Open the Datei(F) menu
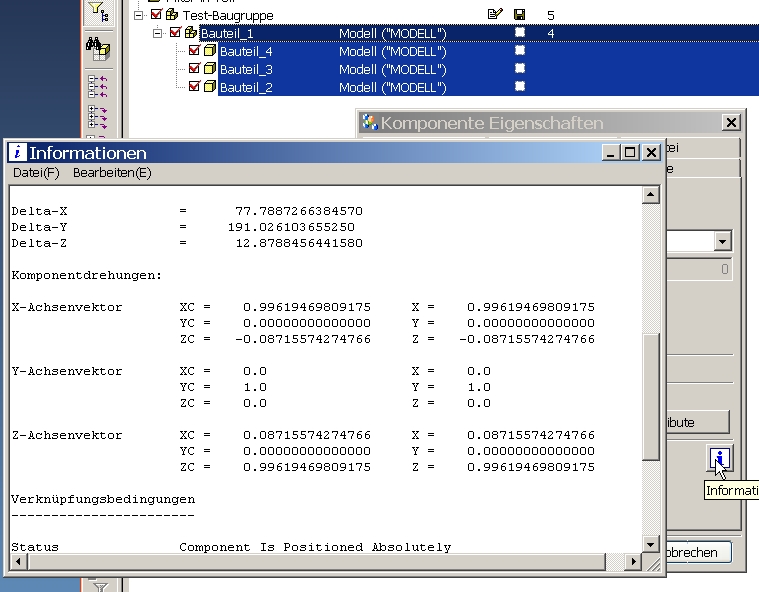Screen dimensions: 759x592 pyautogui.click(x=36, y=173)
